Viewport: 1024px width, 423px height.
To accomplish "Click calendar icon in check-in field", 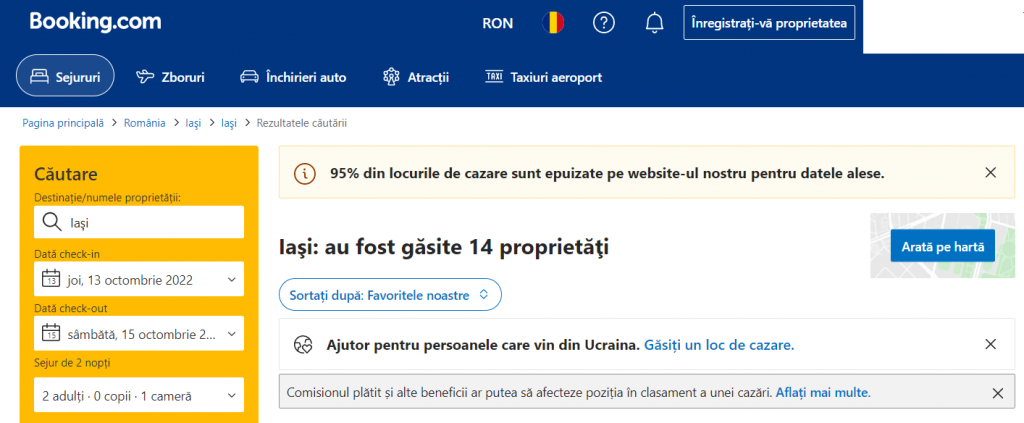I will [x=50, y=279].
